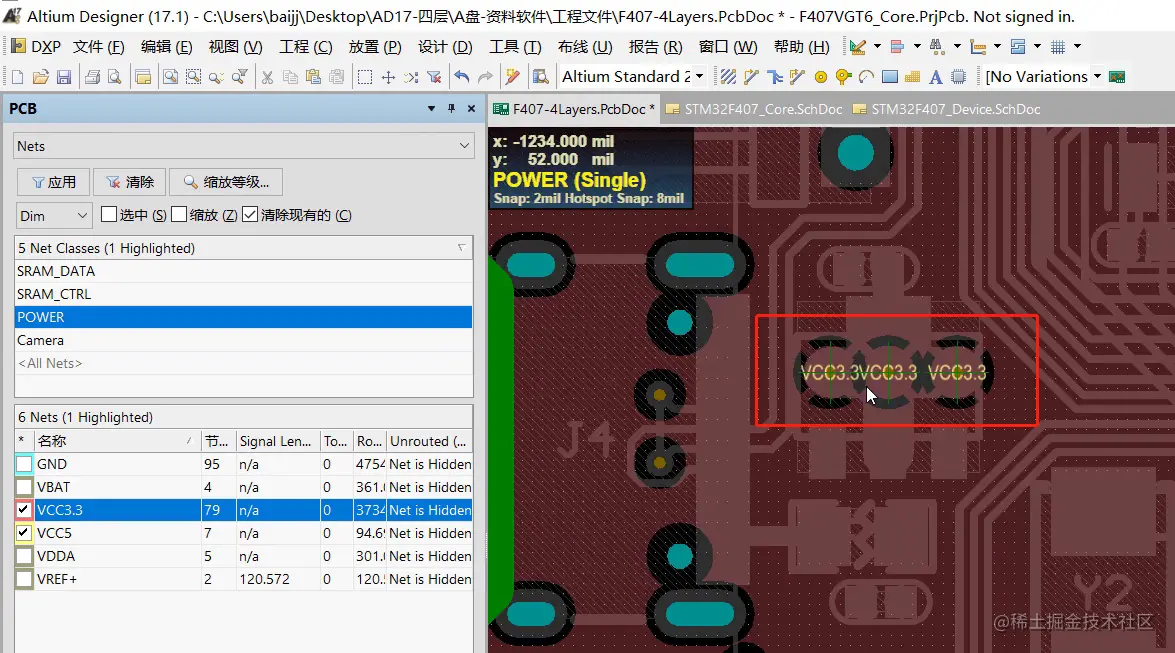Open PCB panel options dropdown arrow
1175x653 pixels.
(432, 109)
